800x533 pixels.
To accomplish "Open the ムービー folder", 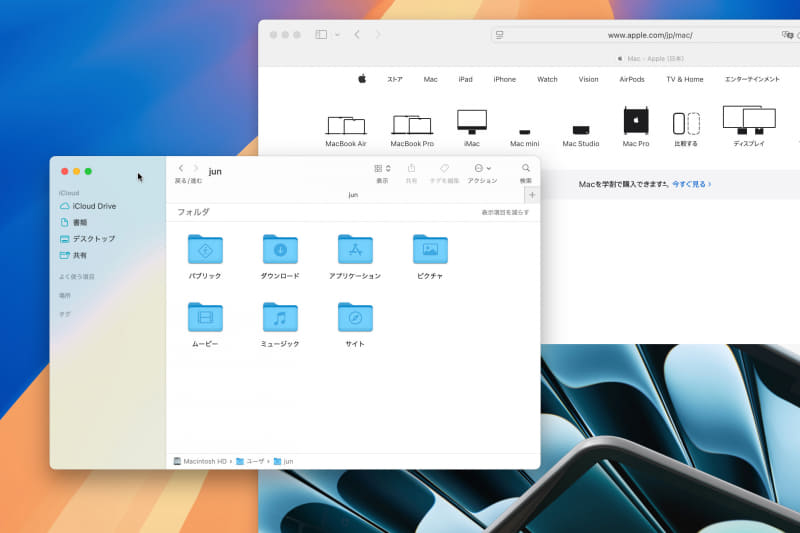I will pyautogui.click(x=205, y=317).
